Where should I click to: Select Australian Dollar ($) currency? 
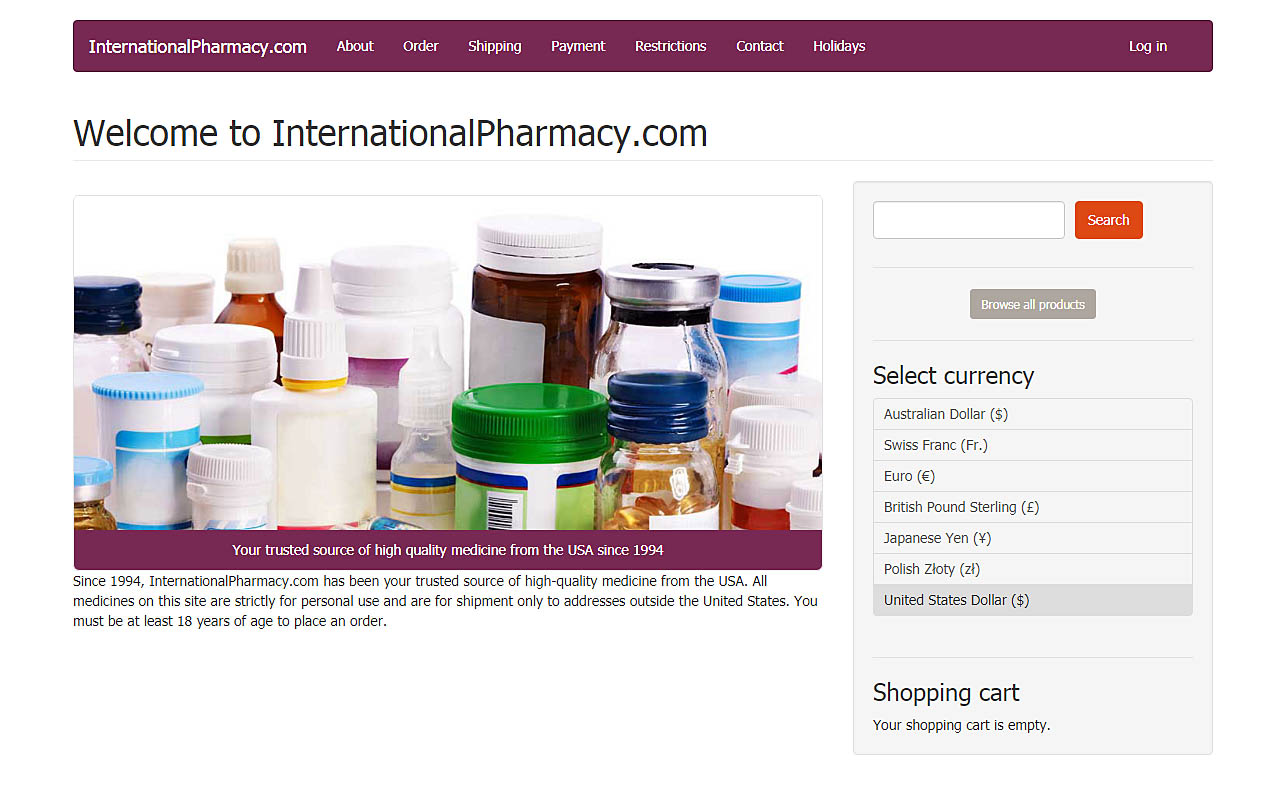pos(1033,414)
